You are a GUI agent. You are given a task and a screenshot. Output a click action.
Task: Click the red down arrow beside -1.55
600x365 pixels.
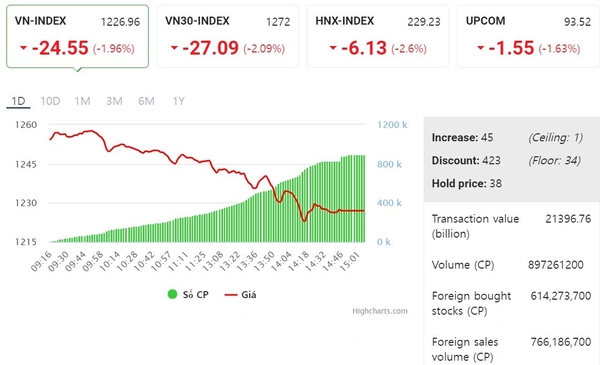481,48
